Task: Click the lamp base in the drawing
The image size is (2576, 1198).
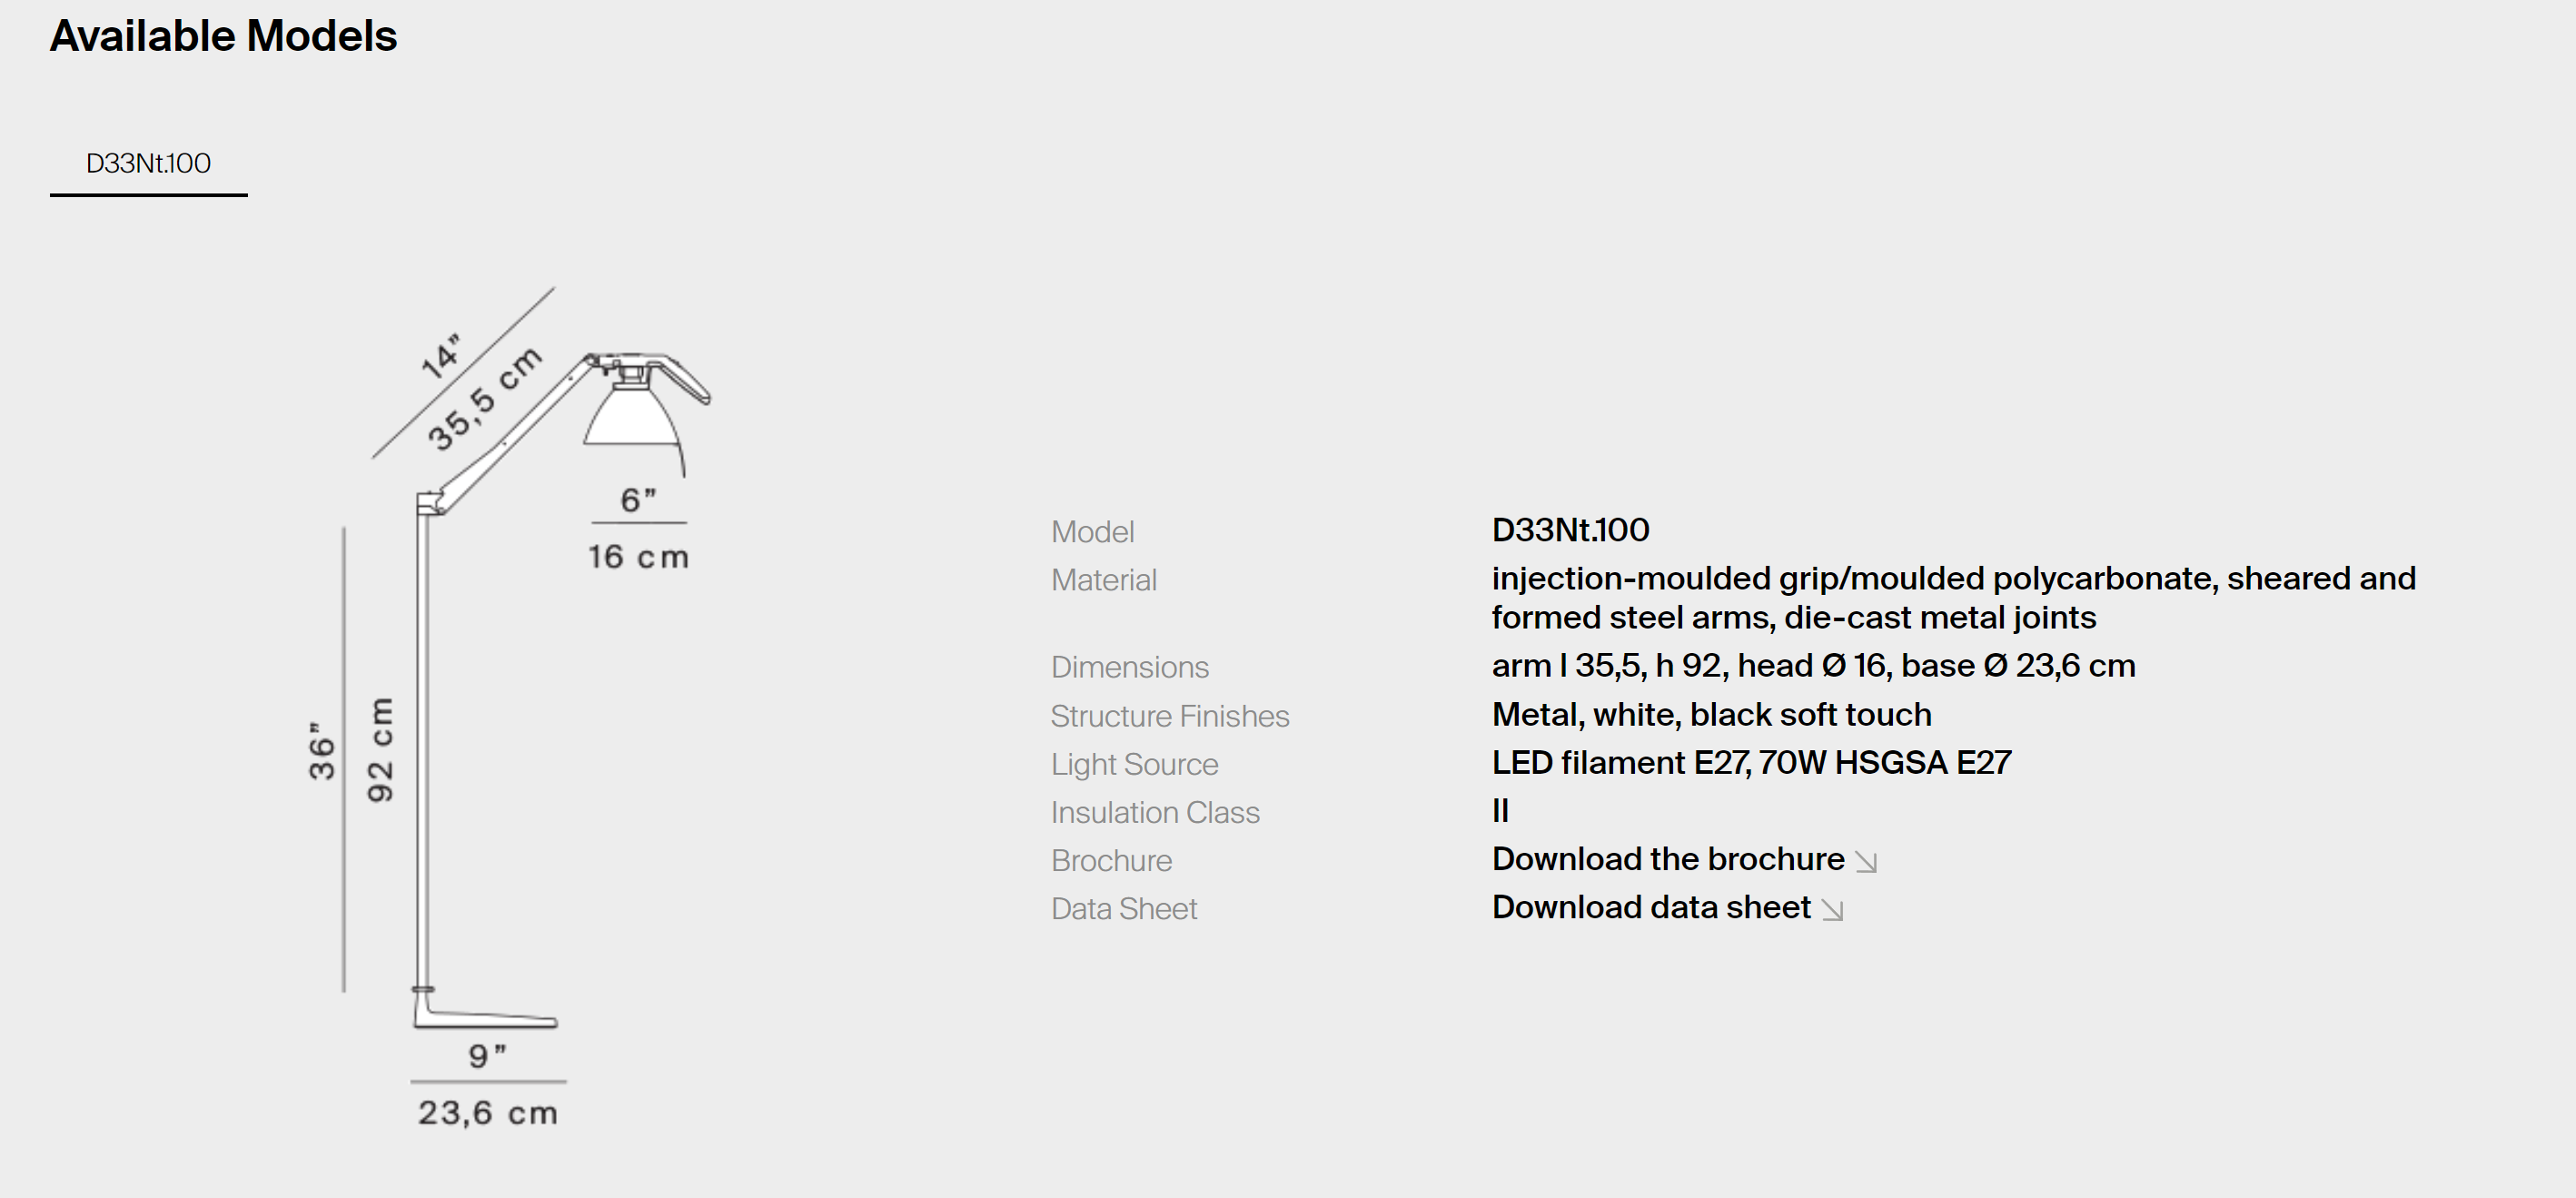Action: tap(485, 1015)
